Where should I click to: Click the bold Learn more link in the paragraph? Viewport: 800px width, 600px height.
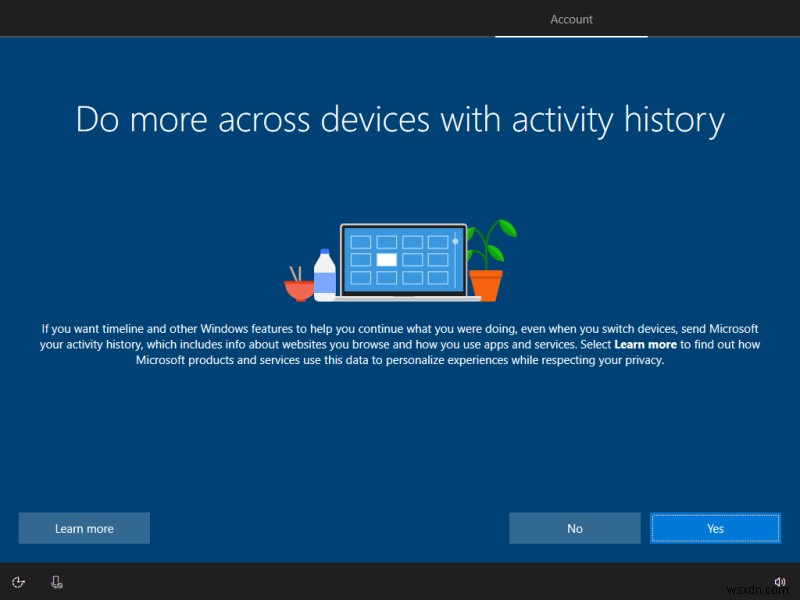pyautogui.click(x=645, y=343)
